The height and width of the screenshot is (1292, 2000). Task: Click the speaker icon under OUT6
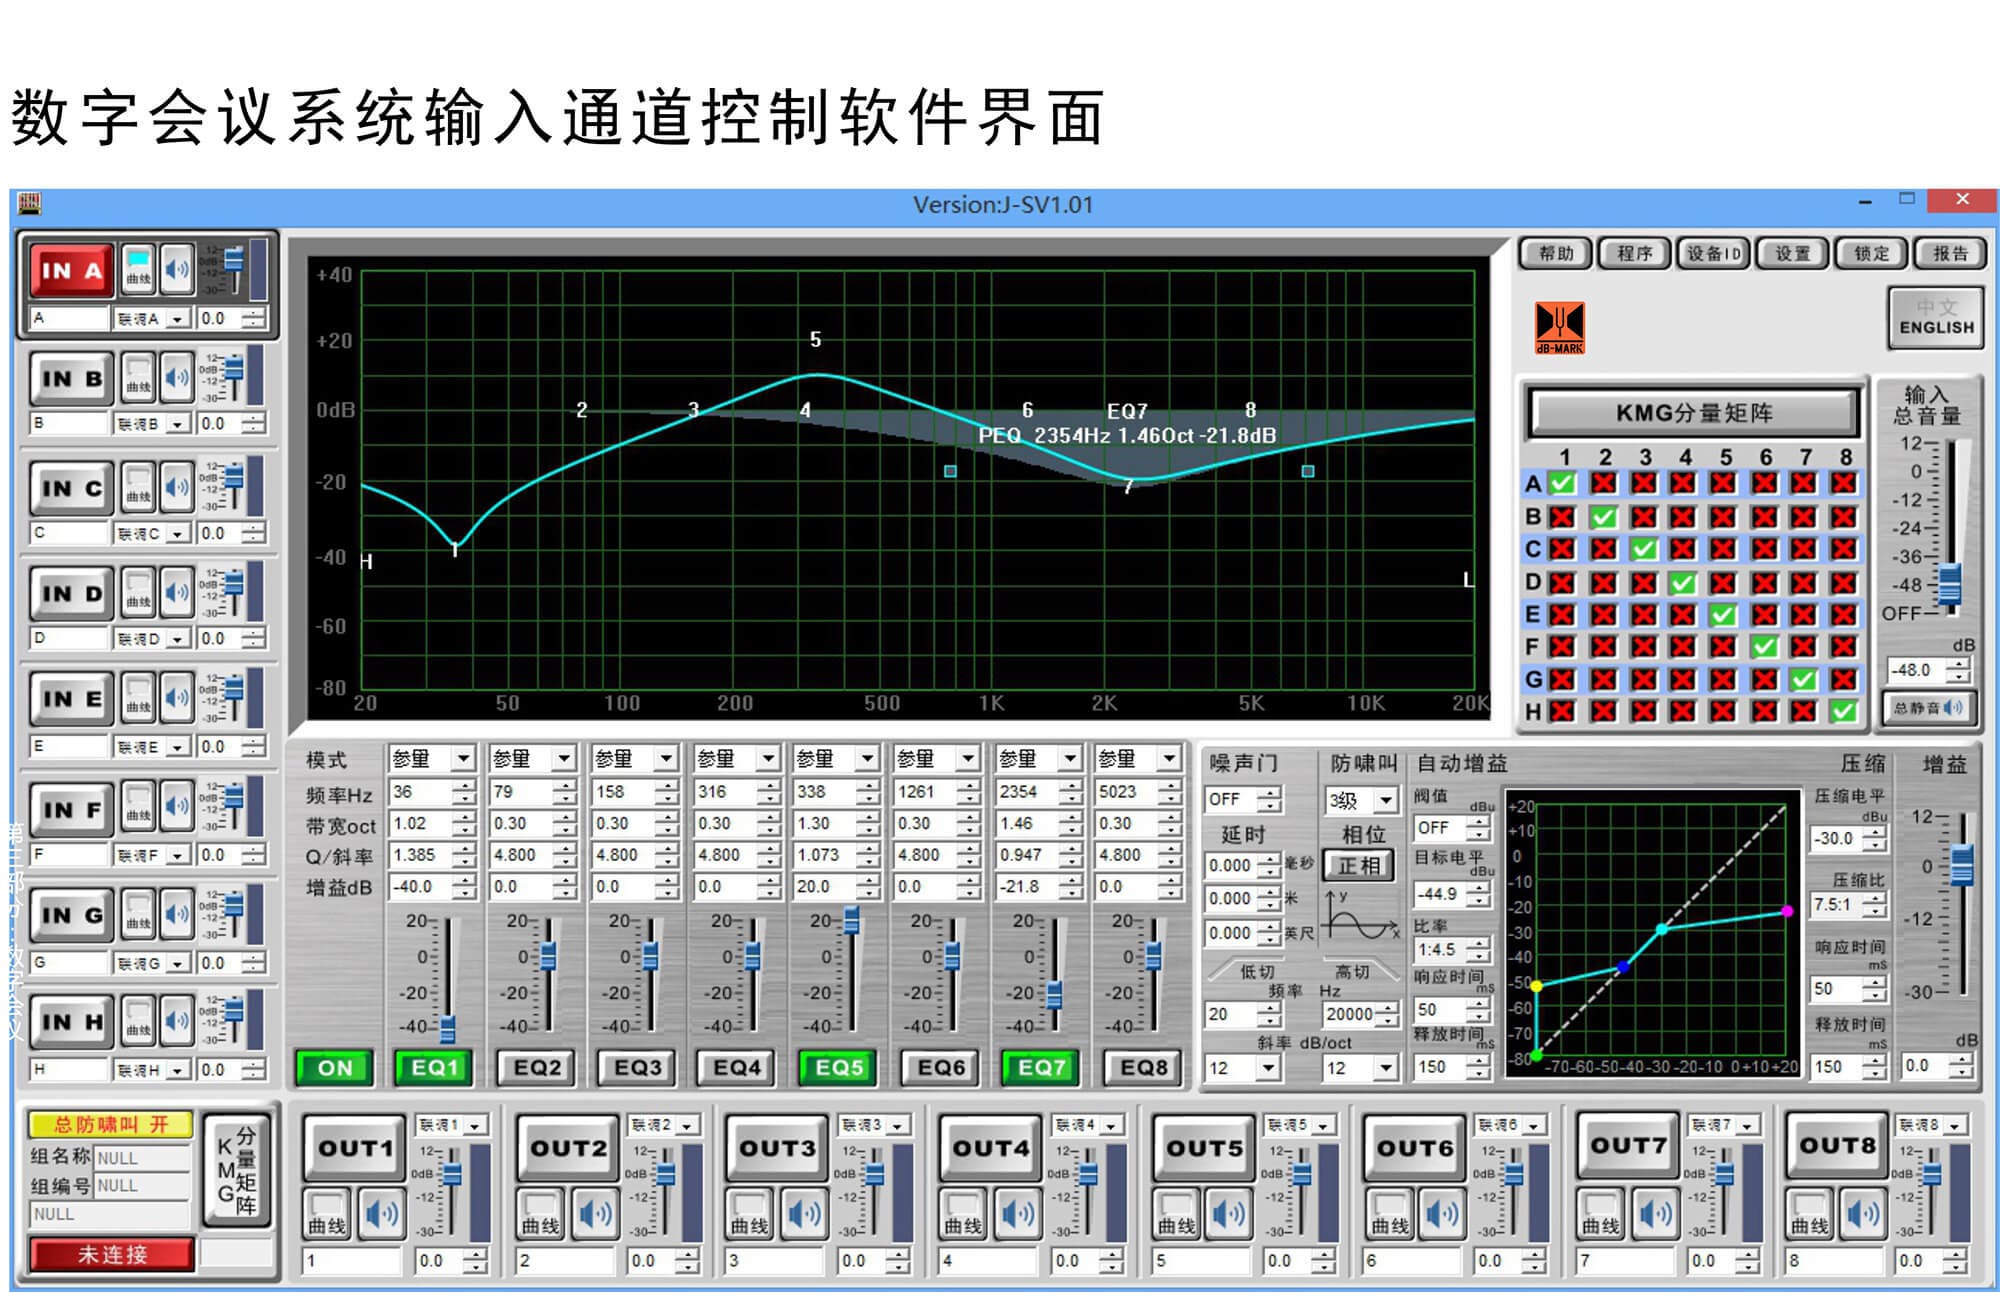[x=1441, y=1214]
